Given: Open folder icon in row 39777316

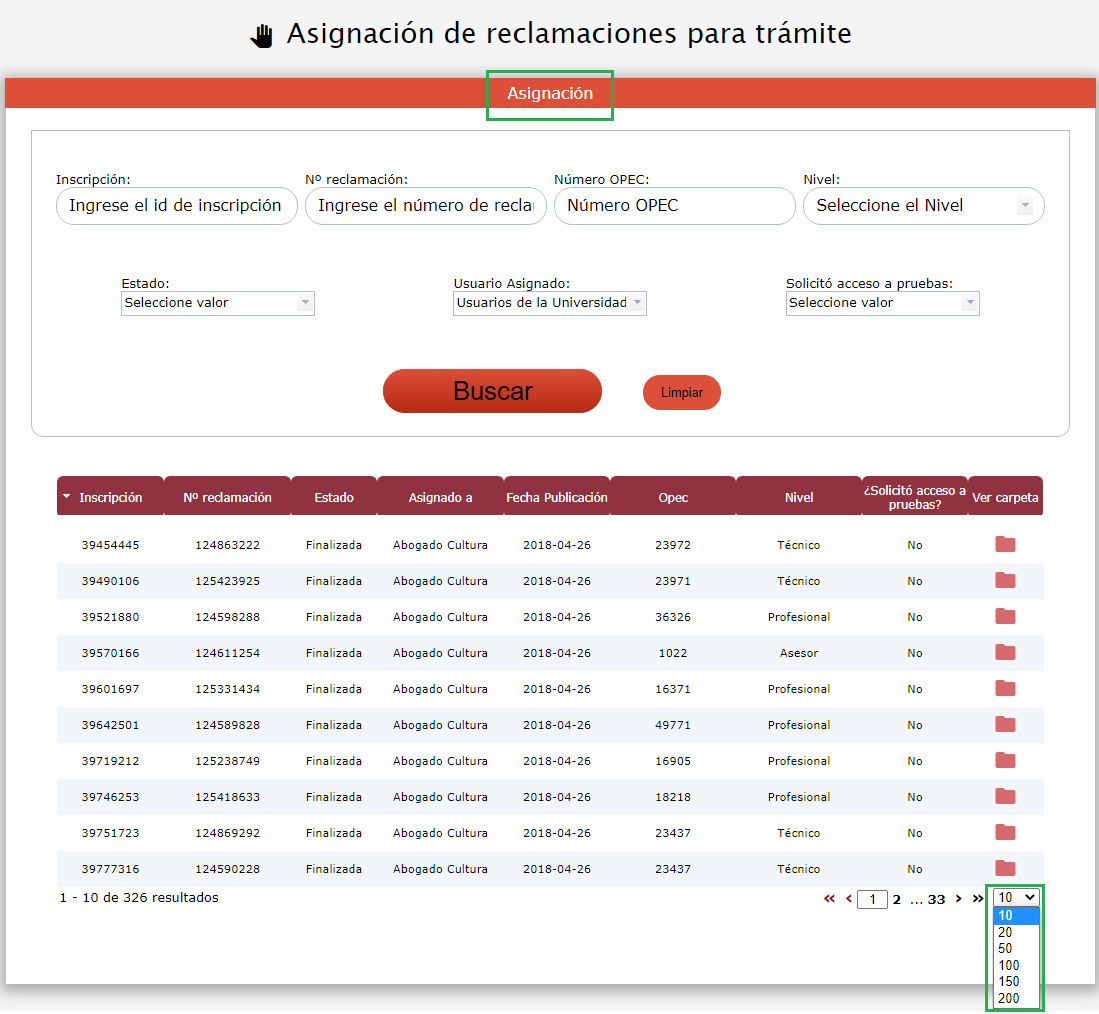Looking at the screenshot, I should tap(1005, 868).
